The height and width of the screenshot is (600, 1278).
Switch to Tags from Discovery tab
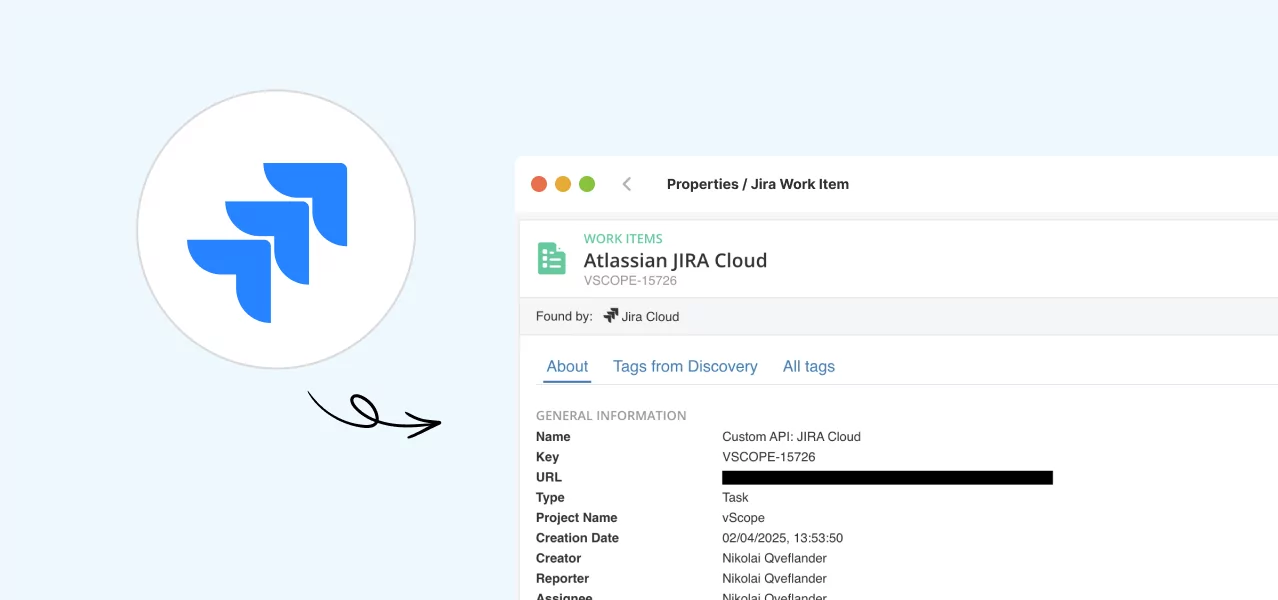pyautogui.click(x=685, y=366)
